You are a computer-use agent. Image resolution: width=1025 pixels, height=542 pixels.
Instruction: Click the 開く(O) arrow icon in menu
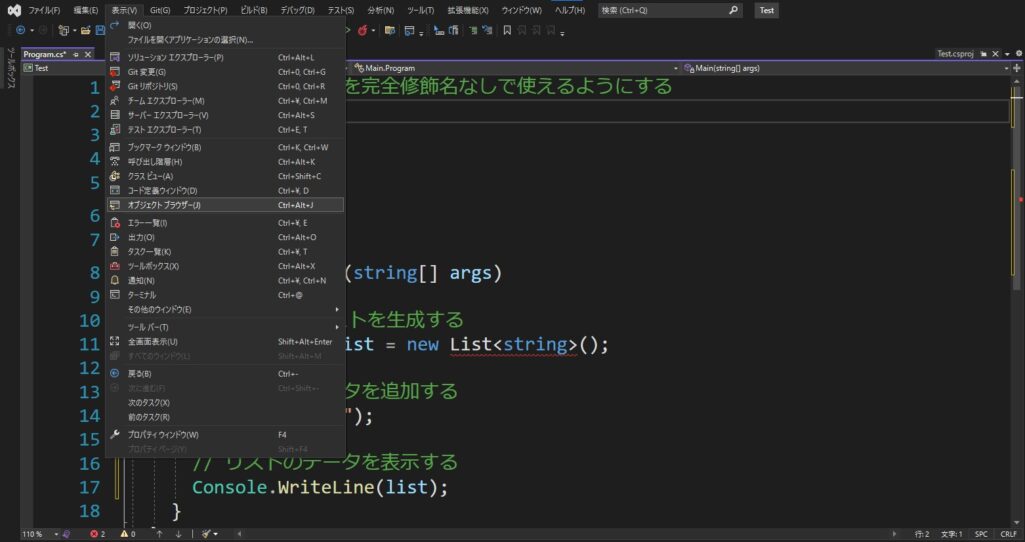(115, 25)
